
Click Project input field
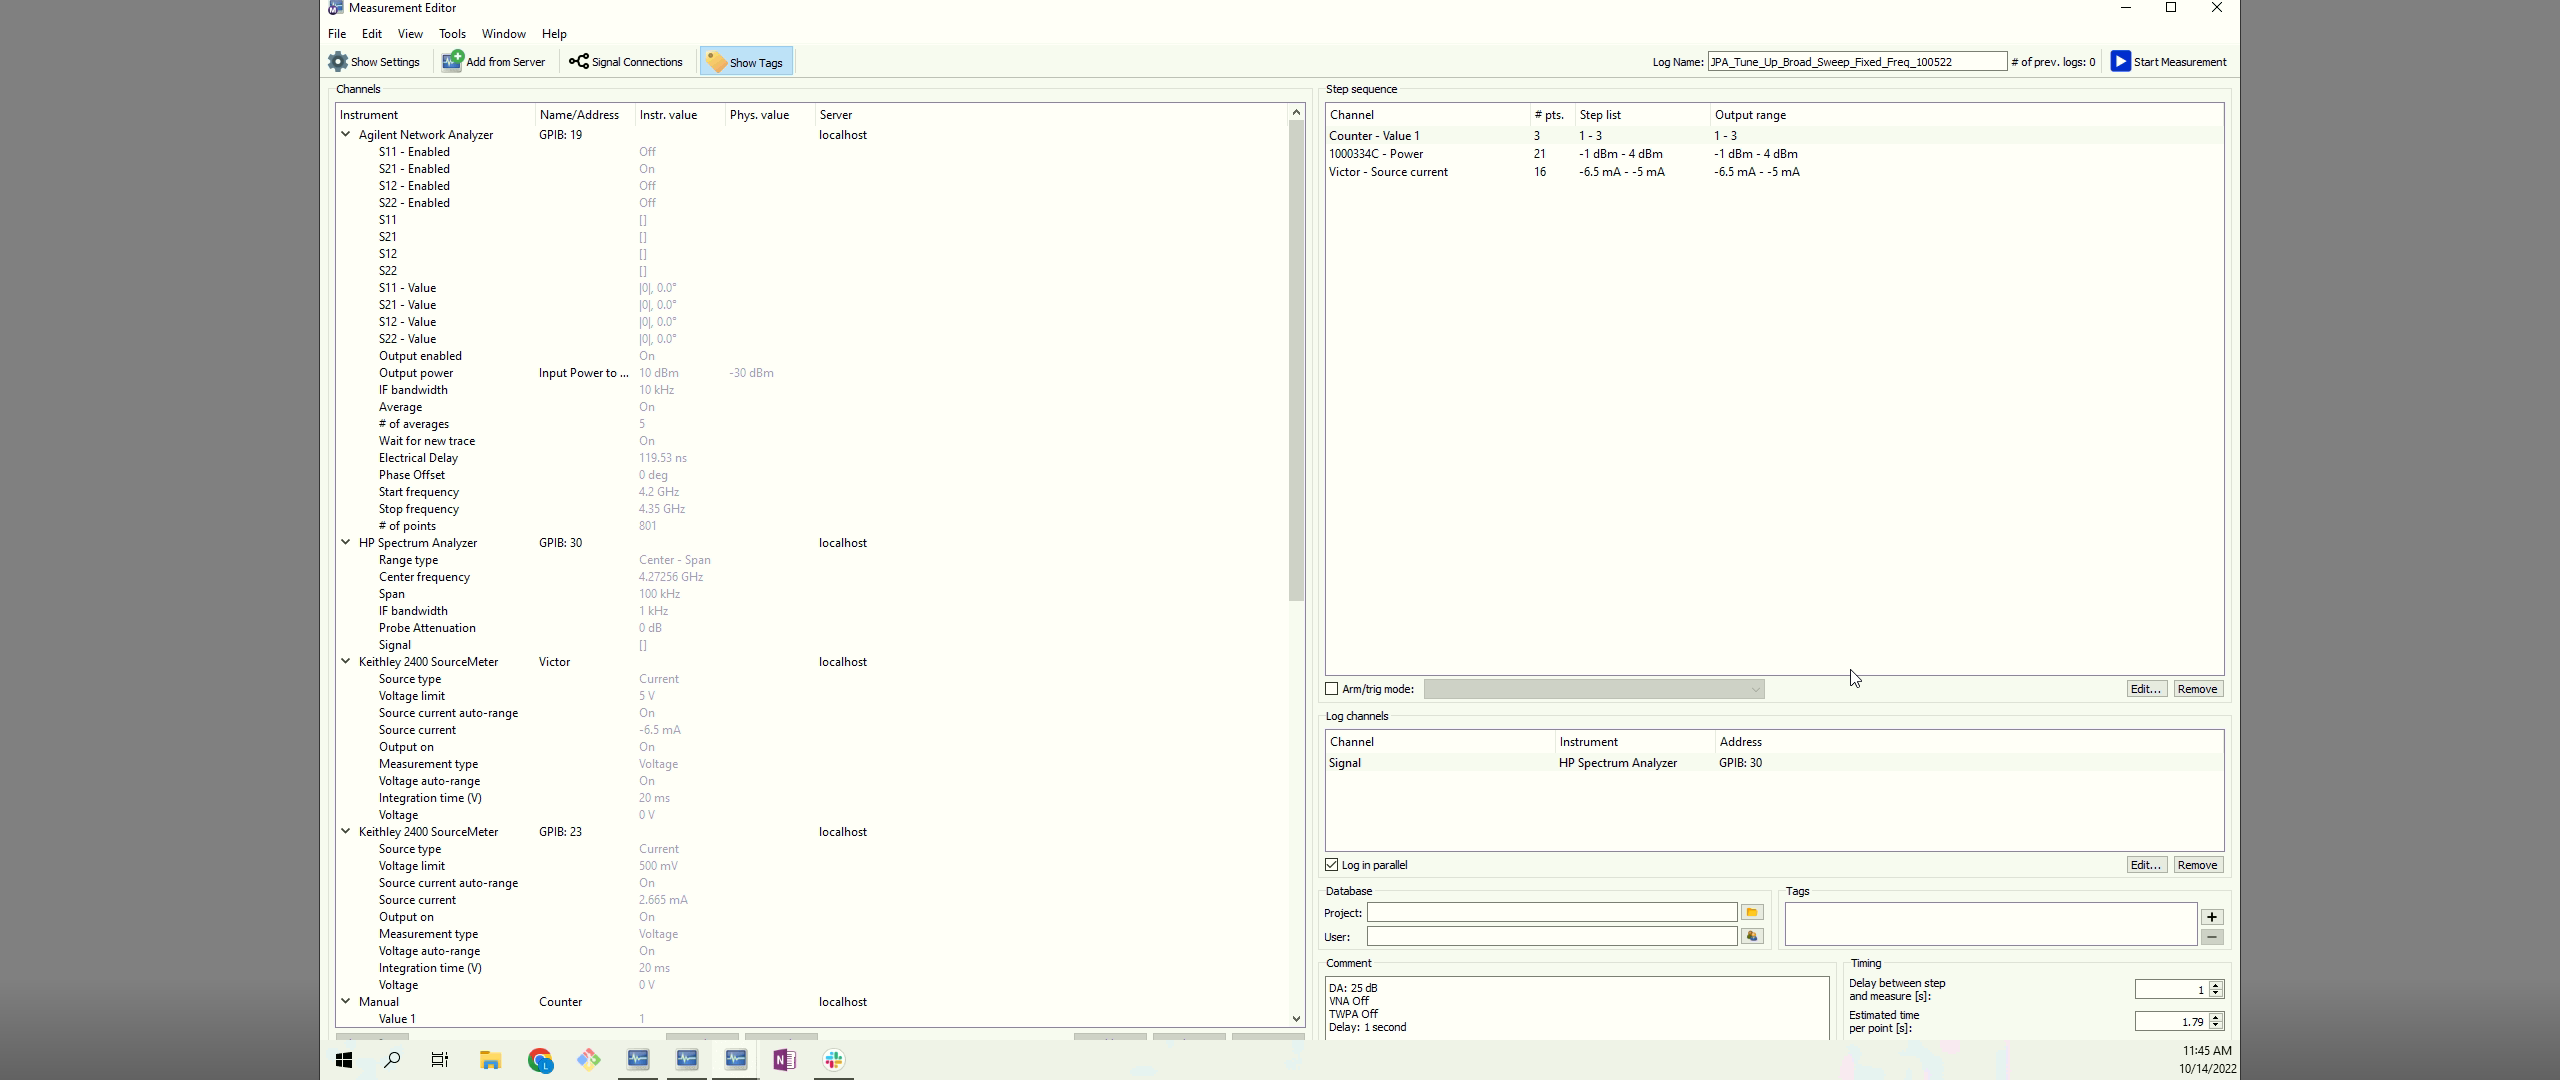point(1552,913)
